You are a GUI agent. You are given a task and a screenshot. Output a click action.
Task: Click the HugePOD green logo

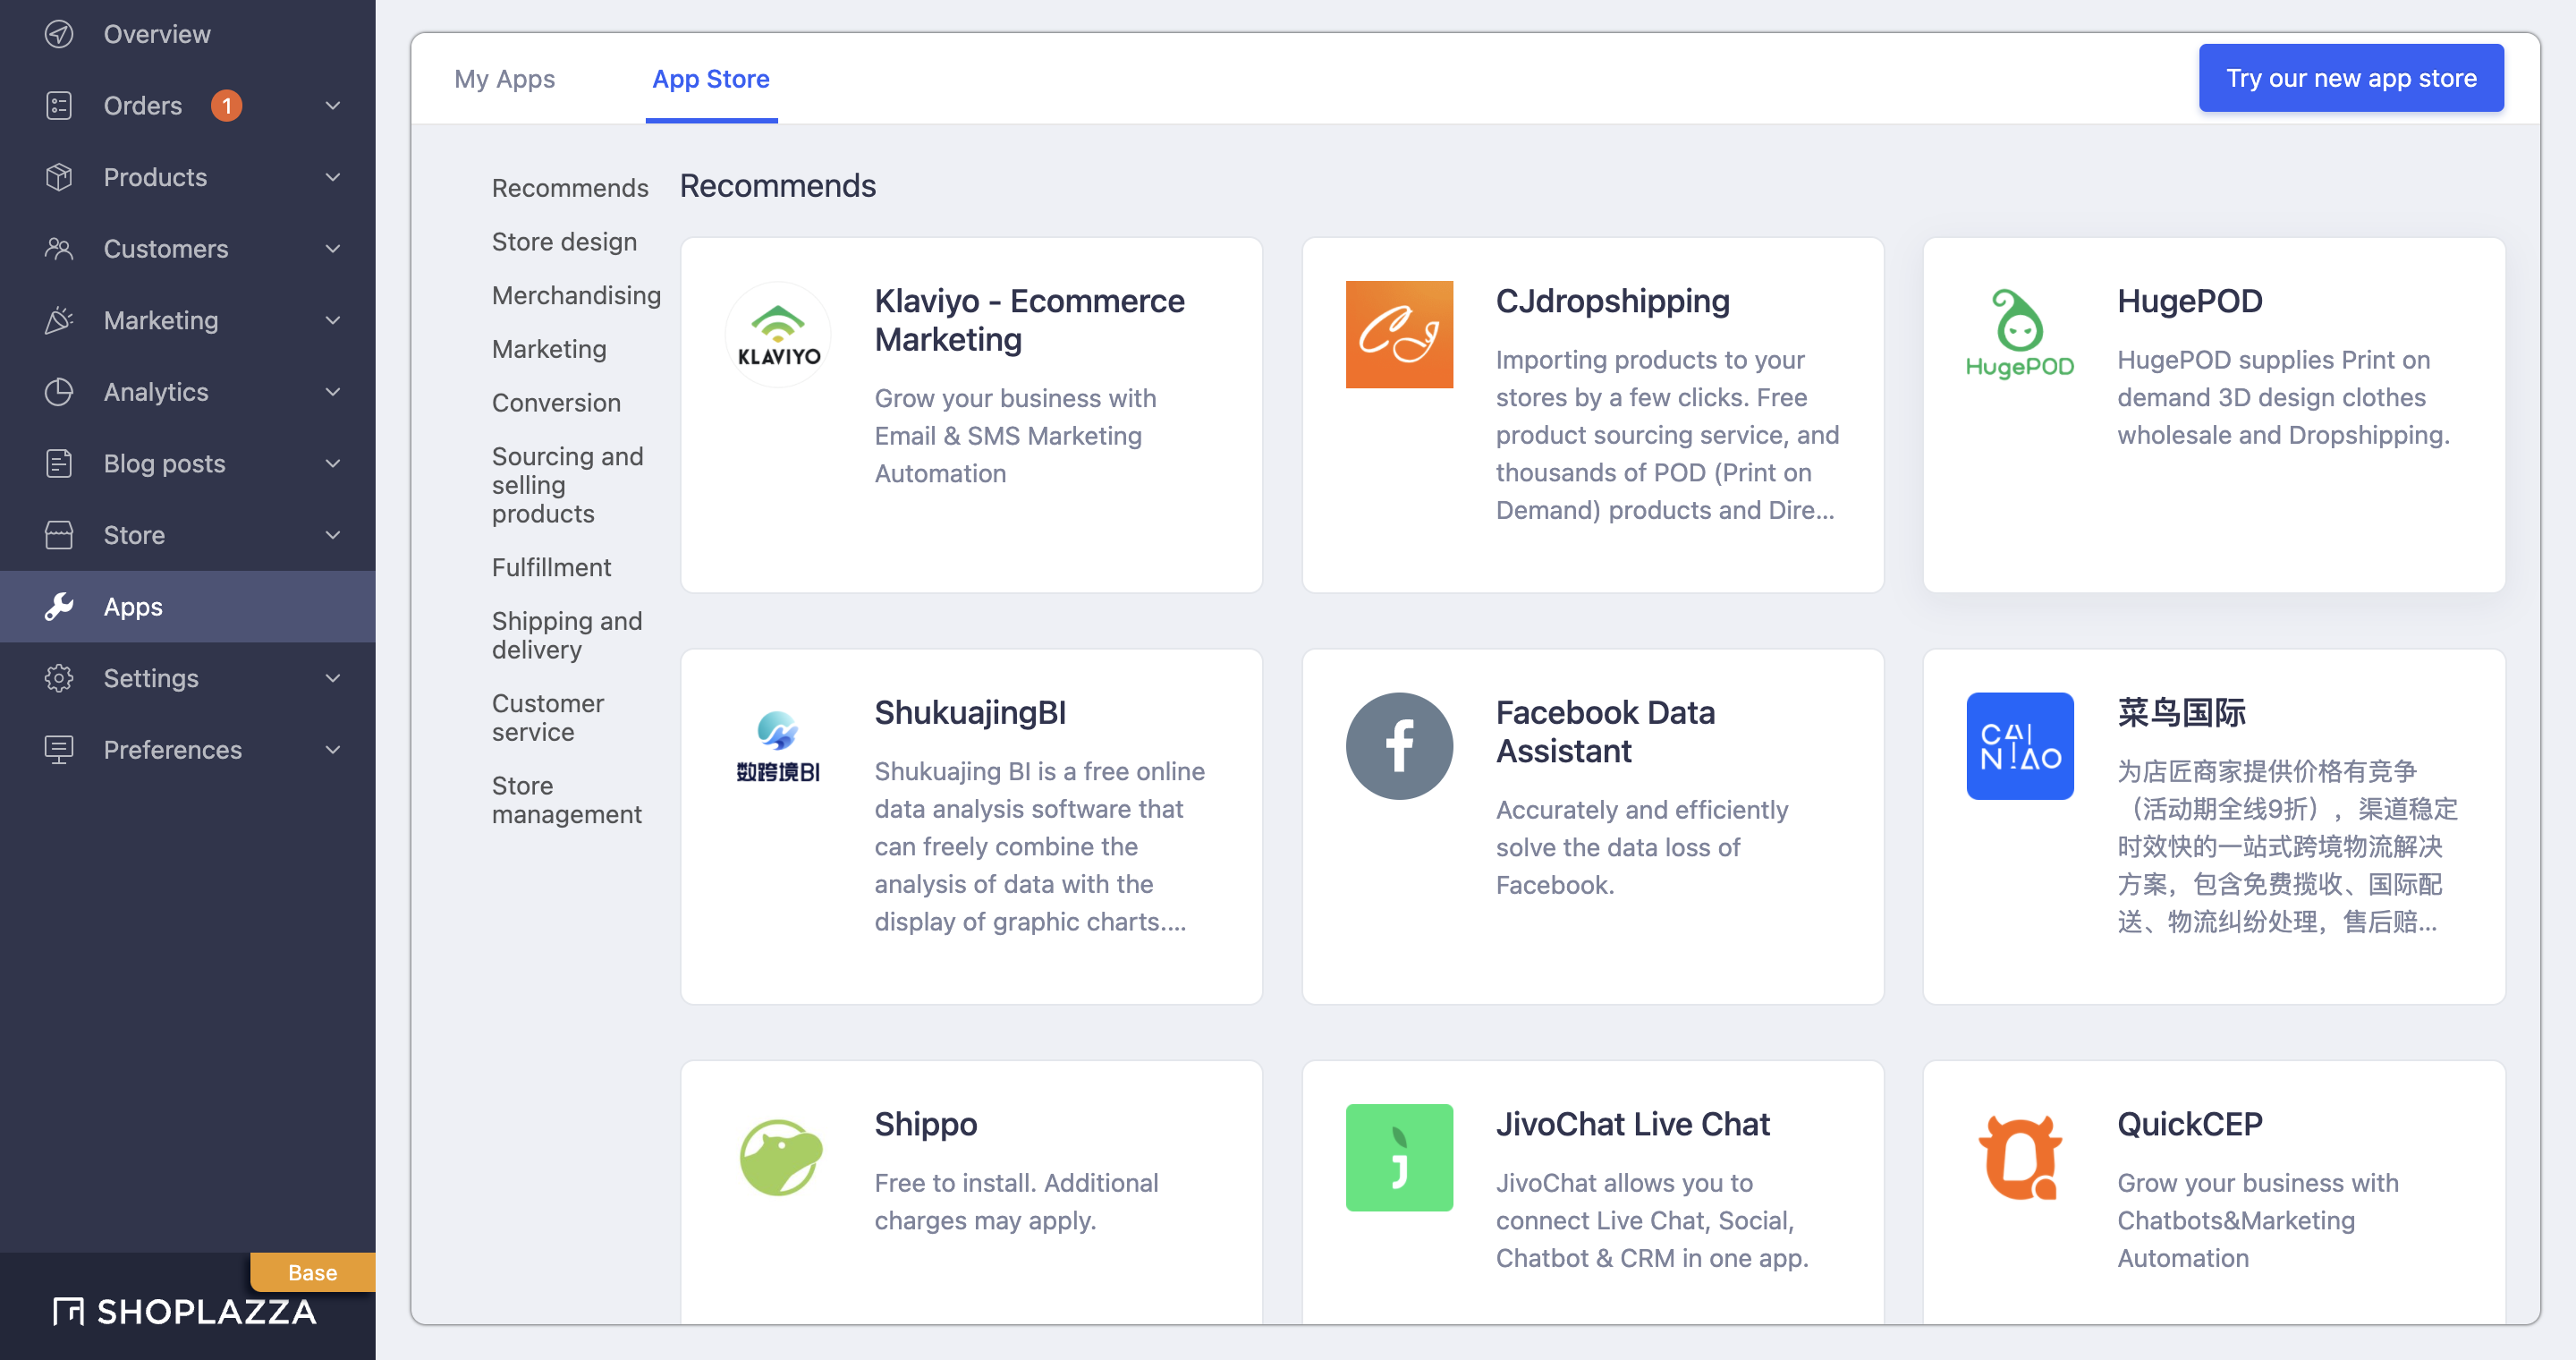click(x=2019, y=334)
